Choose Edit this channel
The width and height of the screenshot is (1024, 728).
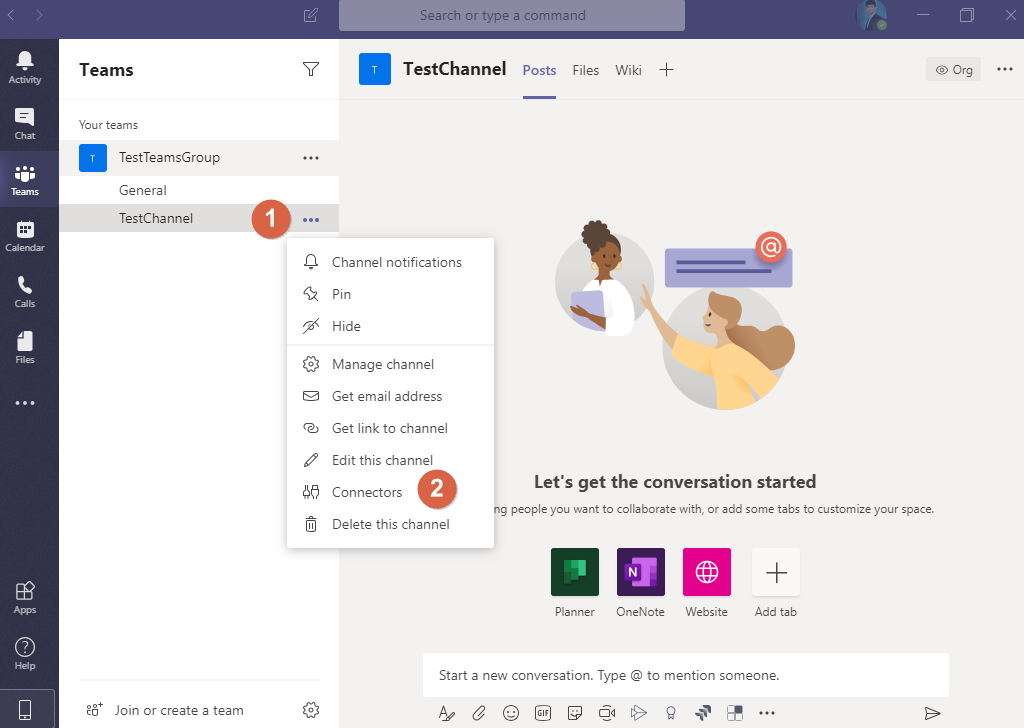(391, 460)
